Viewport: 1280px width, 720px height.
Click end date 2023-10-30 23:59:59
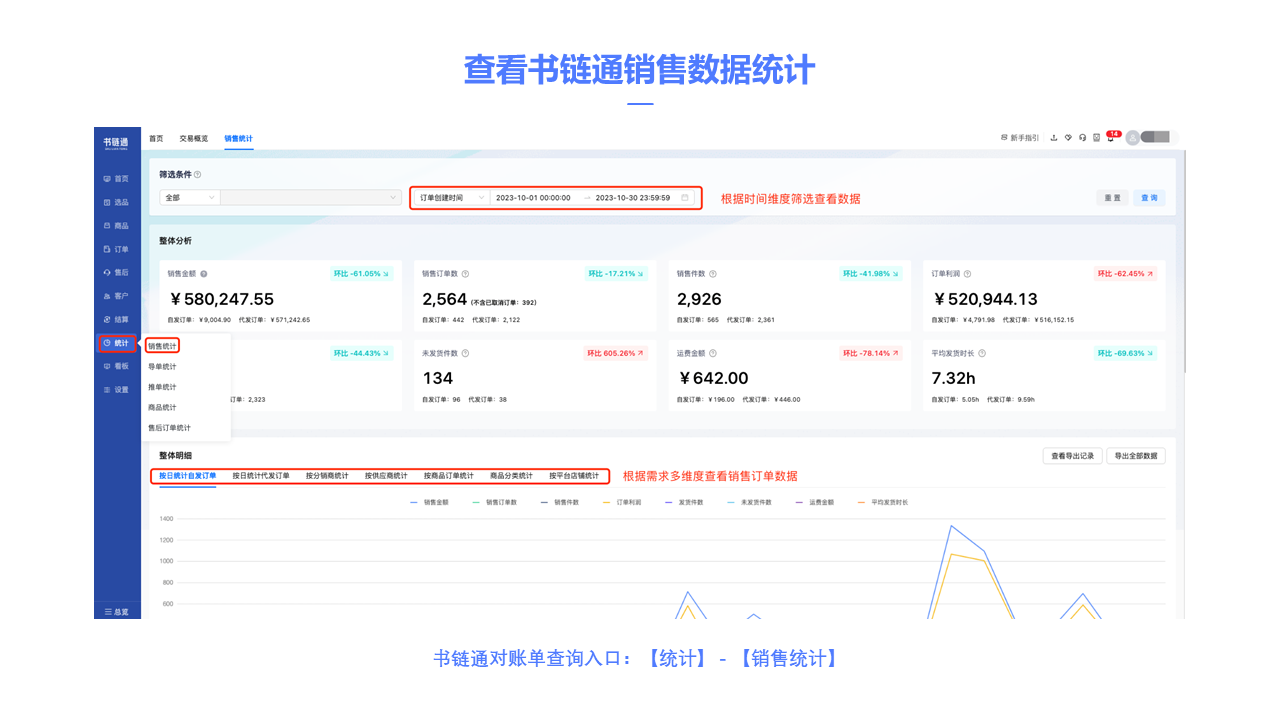(x=633, y=198)
